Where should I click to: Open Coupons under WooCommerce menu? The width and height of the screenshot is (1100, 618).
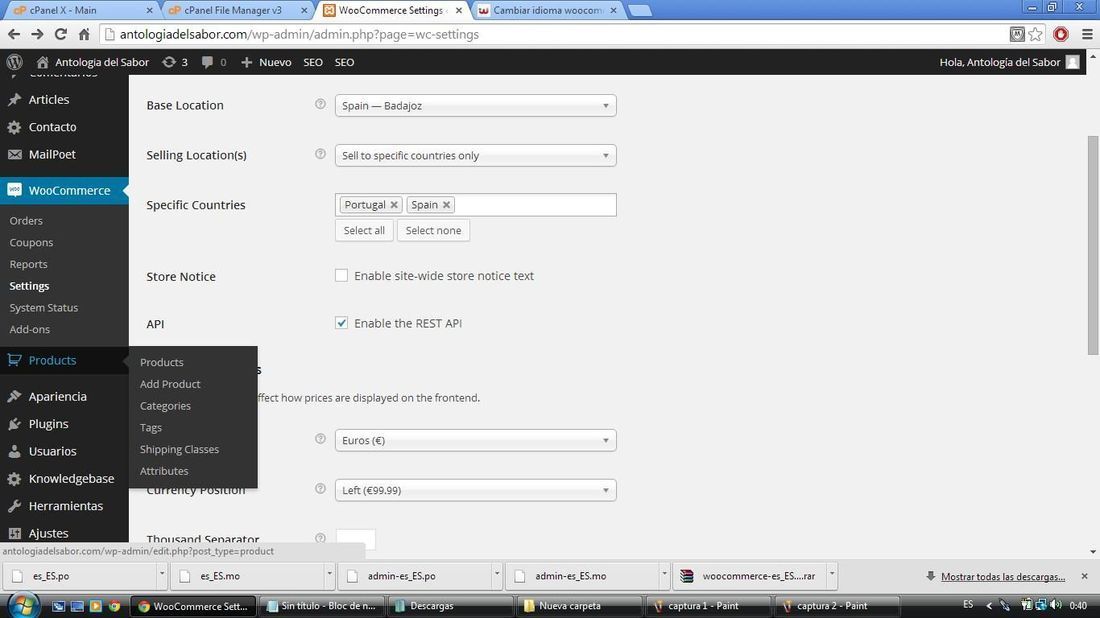(x=31, y=242)
